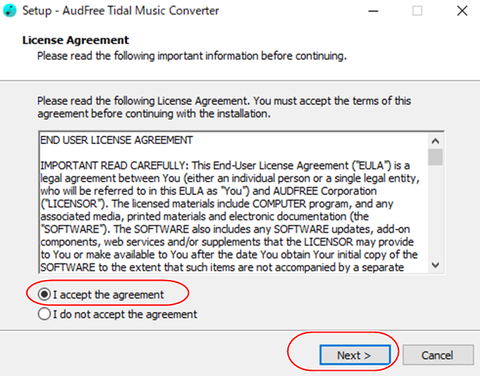Viewport: 480px width, 376px height.
Task: Click the Setup - AudFree Tidal Music Converter title
Action: 121,11
